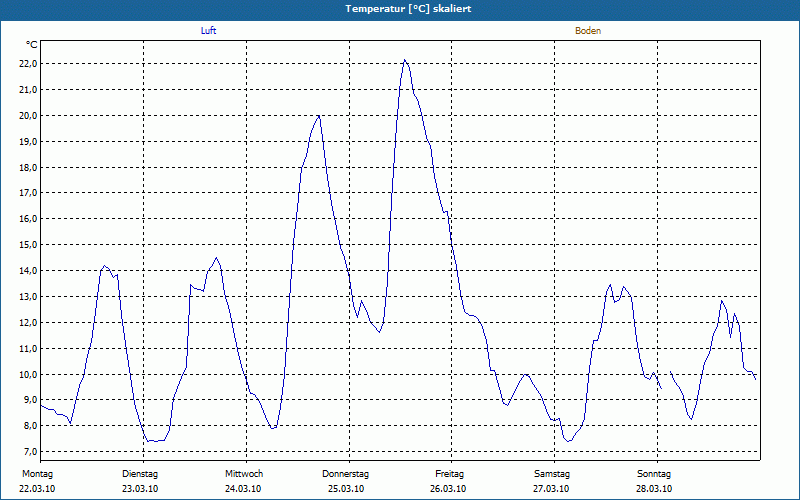
Task: Click the 22°C peak on Thursday's curve
Action: [x=405, y=60]
